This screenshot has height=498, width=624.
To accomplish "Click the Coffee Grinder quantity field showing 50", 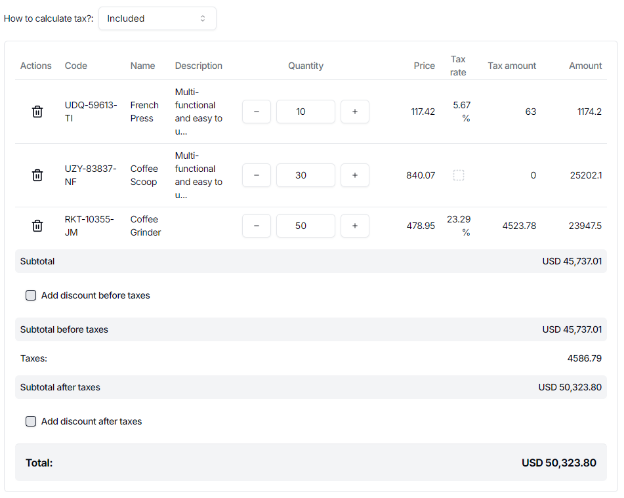I will 305,226.
